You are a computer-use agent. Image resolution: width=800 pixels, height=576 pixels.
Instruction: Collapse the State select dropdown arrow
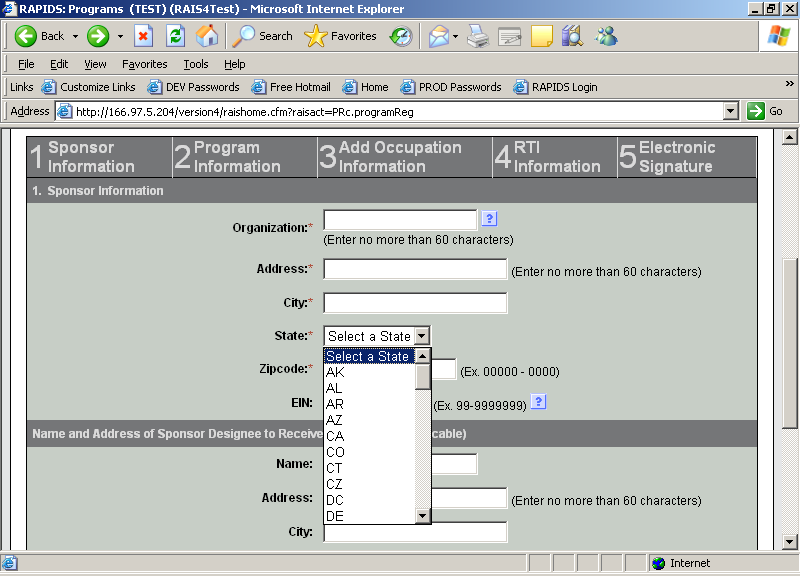(421, 336)
